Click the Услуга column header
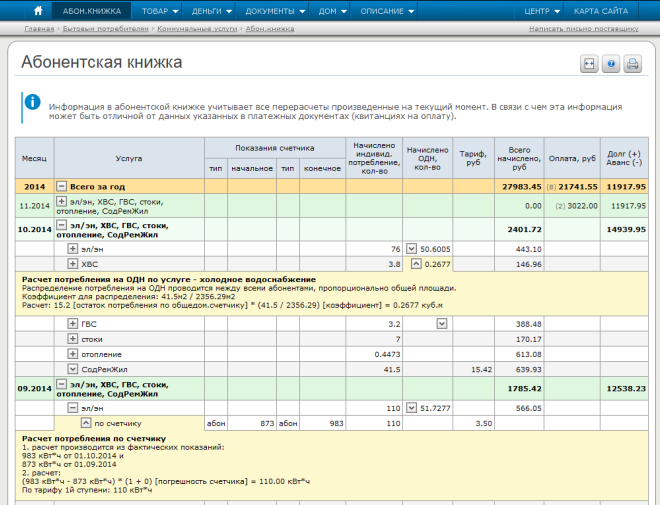 (x=129, y=158)
